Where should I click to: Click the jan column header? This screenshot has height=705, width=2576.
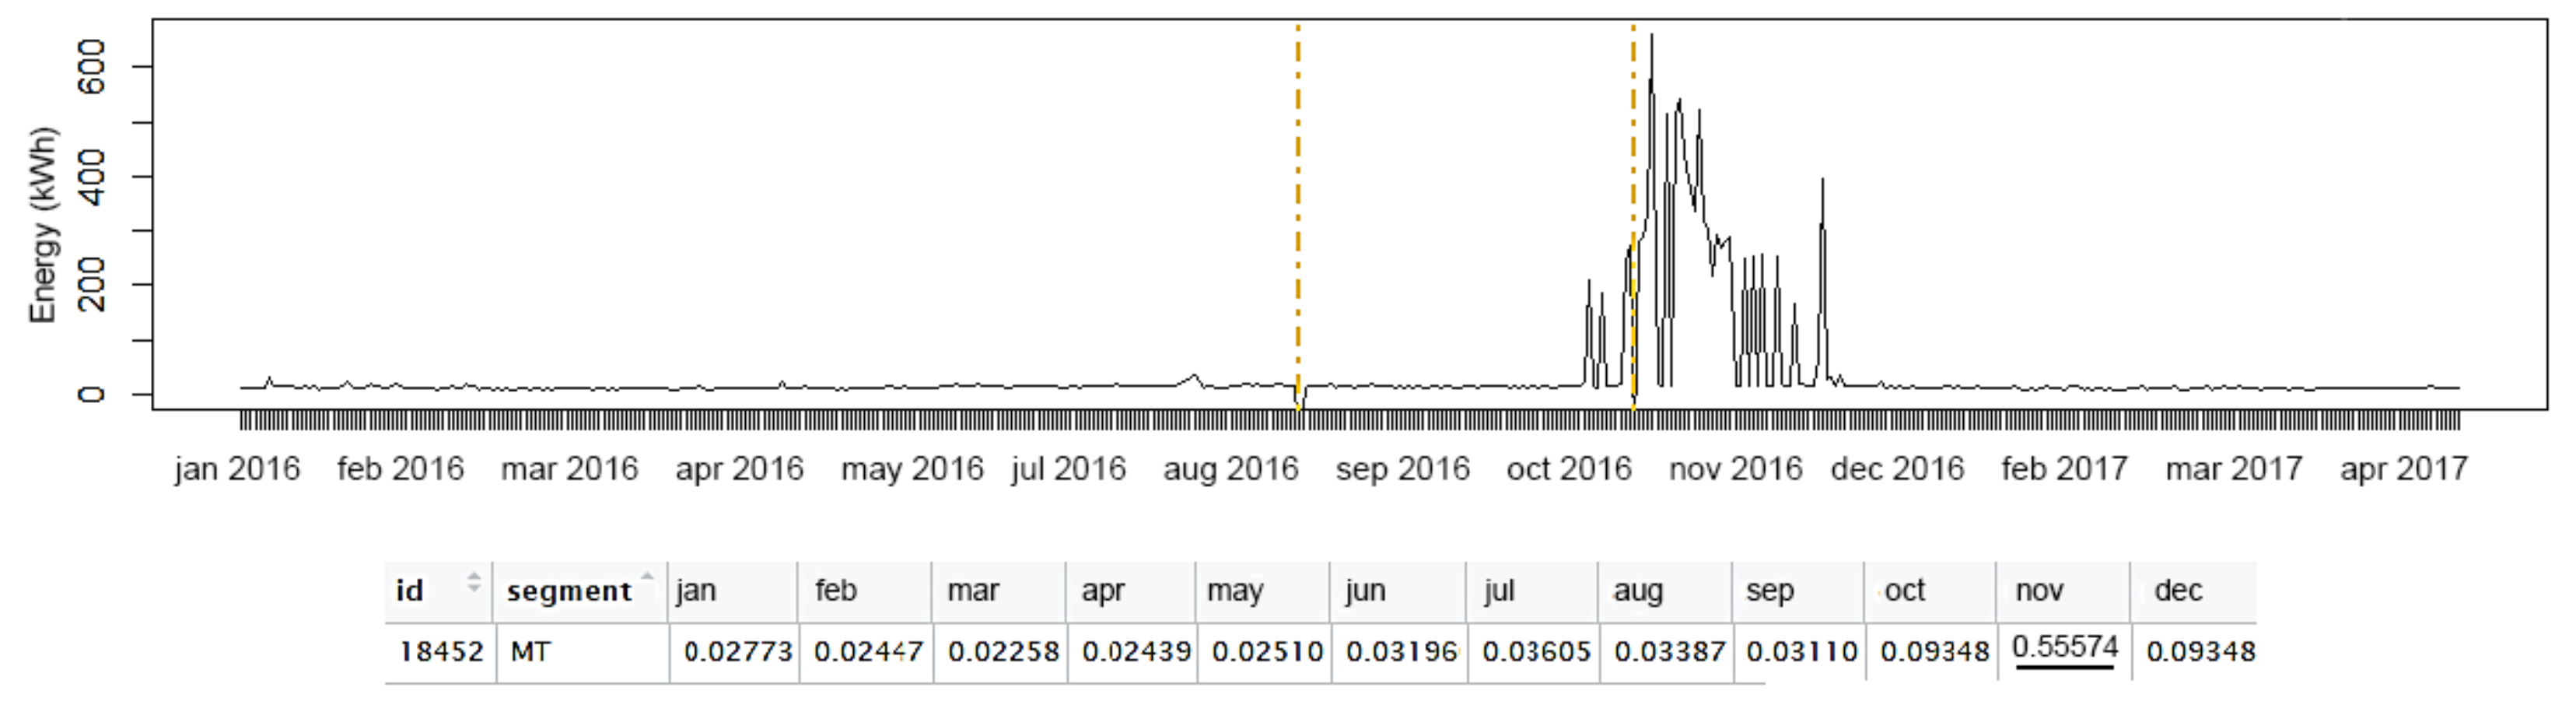click(x=696, y=590)
